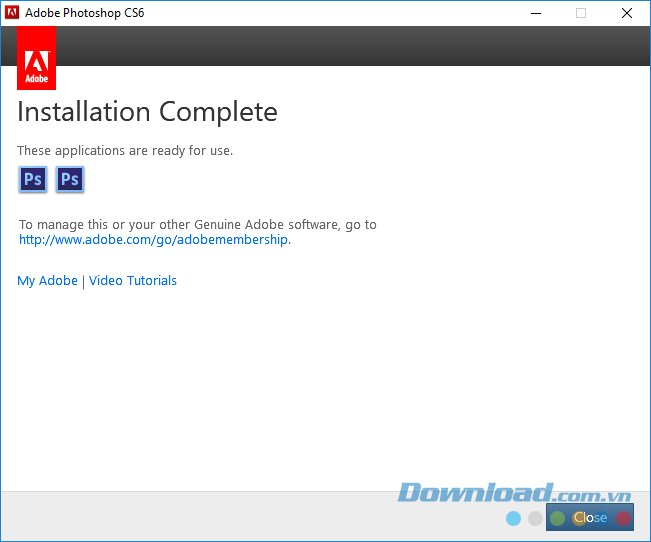Launch the second Photoshop Ps icon
Screen dimensions: 651x542
(70, 179)
